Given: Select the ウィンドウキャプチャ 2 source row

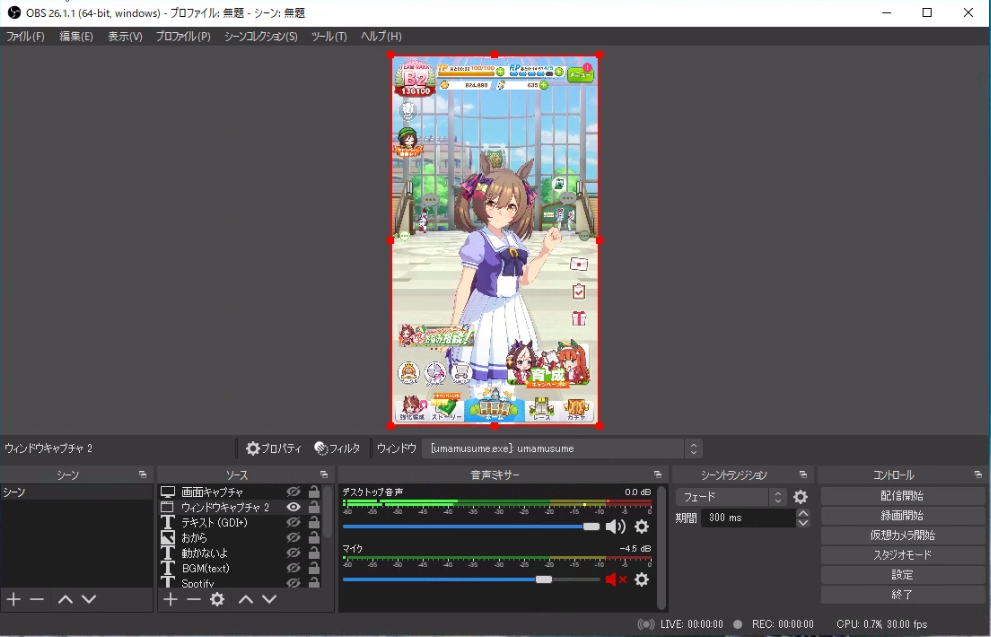Looking at the screenshot, I should (x=240, y=507).
